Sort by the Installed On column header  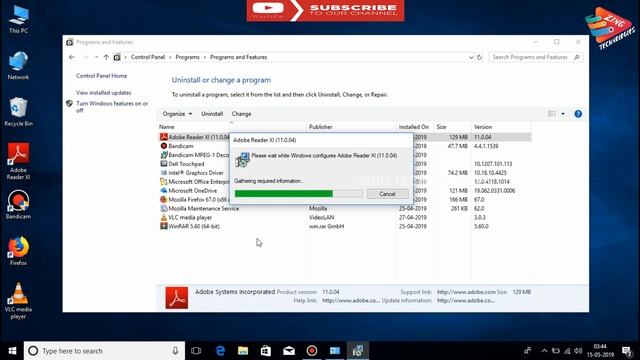pos(415,127)
